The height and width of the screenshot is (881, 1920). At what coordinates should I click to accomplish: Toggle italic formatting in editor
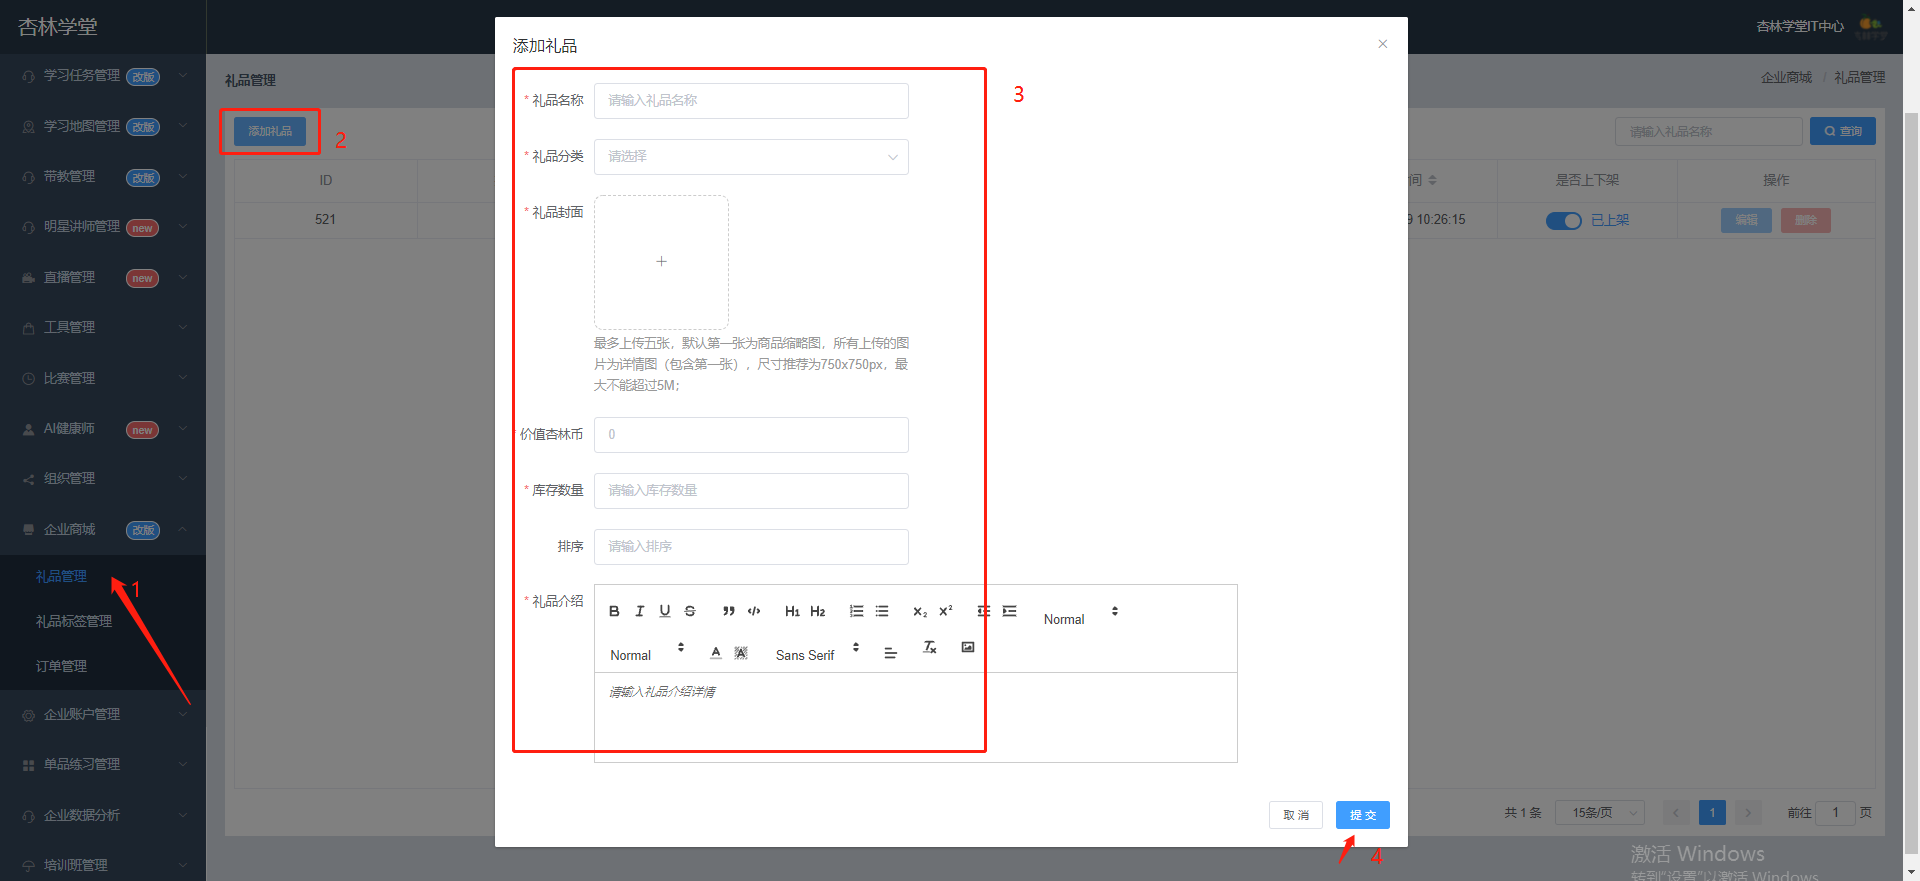pos(640,611)
